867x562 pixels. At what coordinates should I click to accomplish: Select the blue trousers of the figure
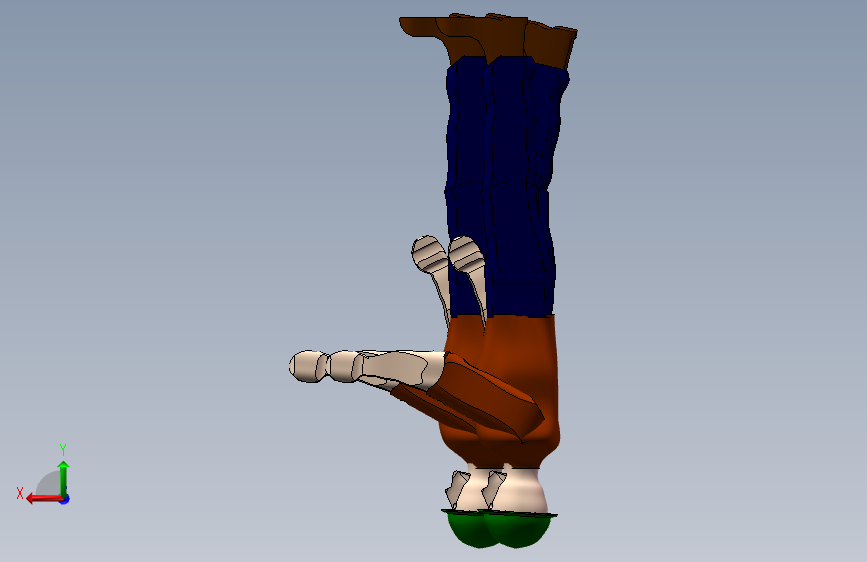(x=500, y=185)
